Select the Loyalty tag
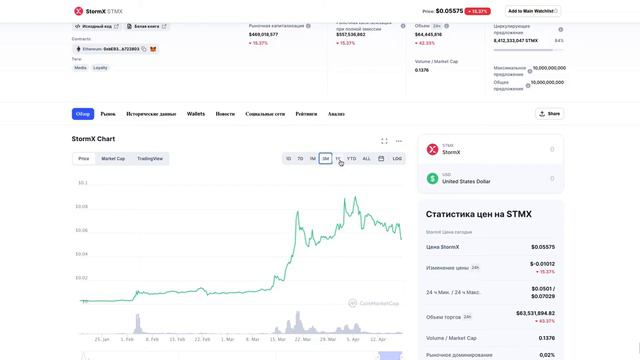 pos(100,68)
